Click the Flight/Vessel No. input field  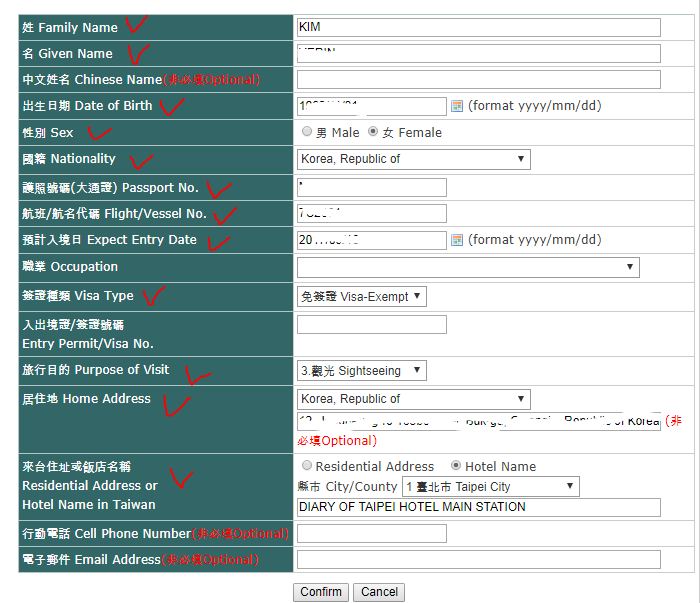point(372,213)
